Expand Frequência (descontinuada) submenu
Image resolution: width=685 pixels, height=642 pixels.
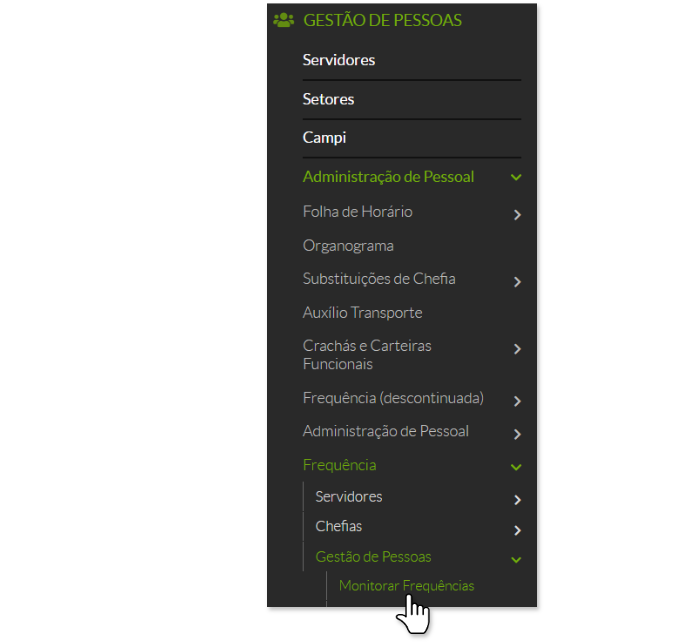(x=393, y=398)
